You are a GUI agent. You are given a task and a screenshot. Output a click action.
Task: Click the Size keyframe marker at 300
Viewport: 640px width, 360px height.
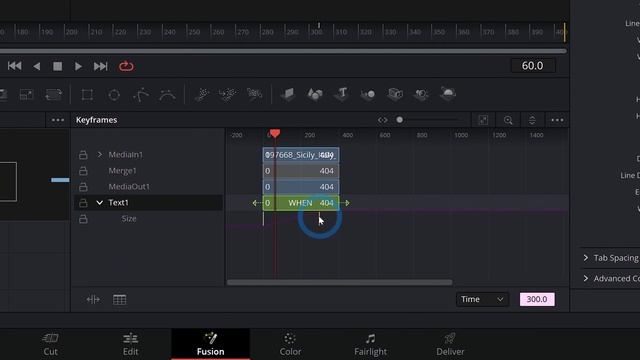tap(319, 218)
